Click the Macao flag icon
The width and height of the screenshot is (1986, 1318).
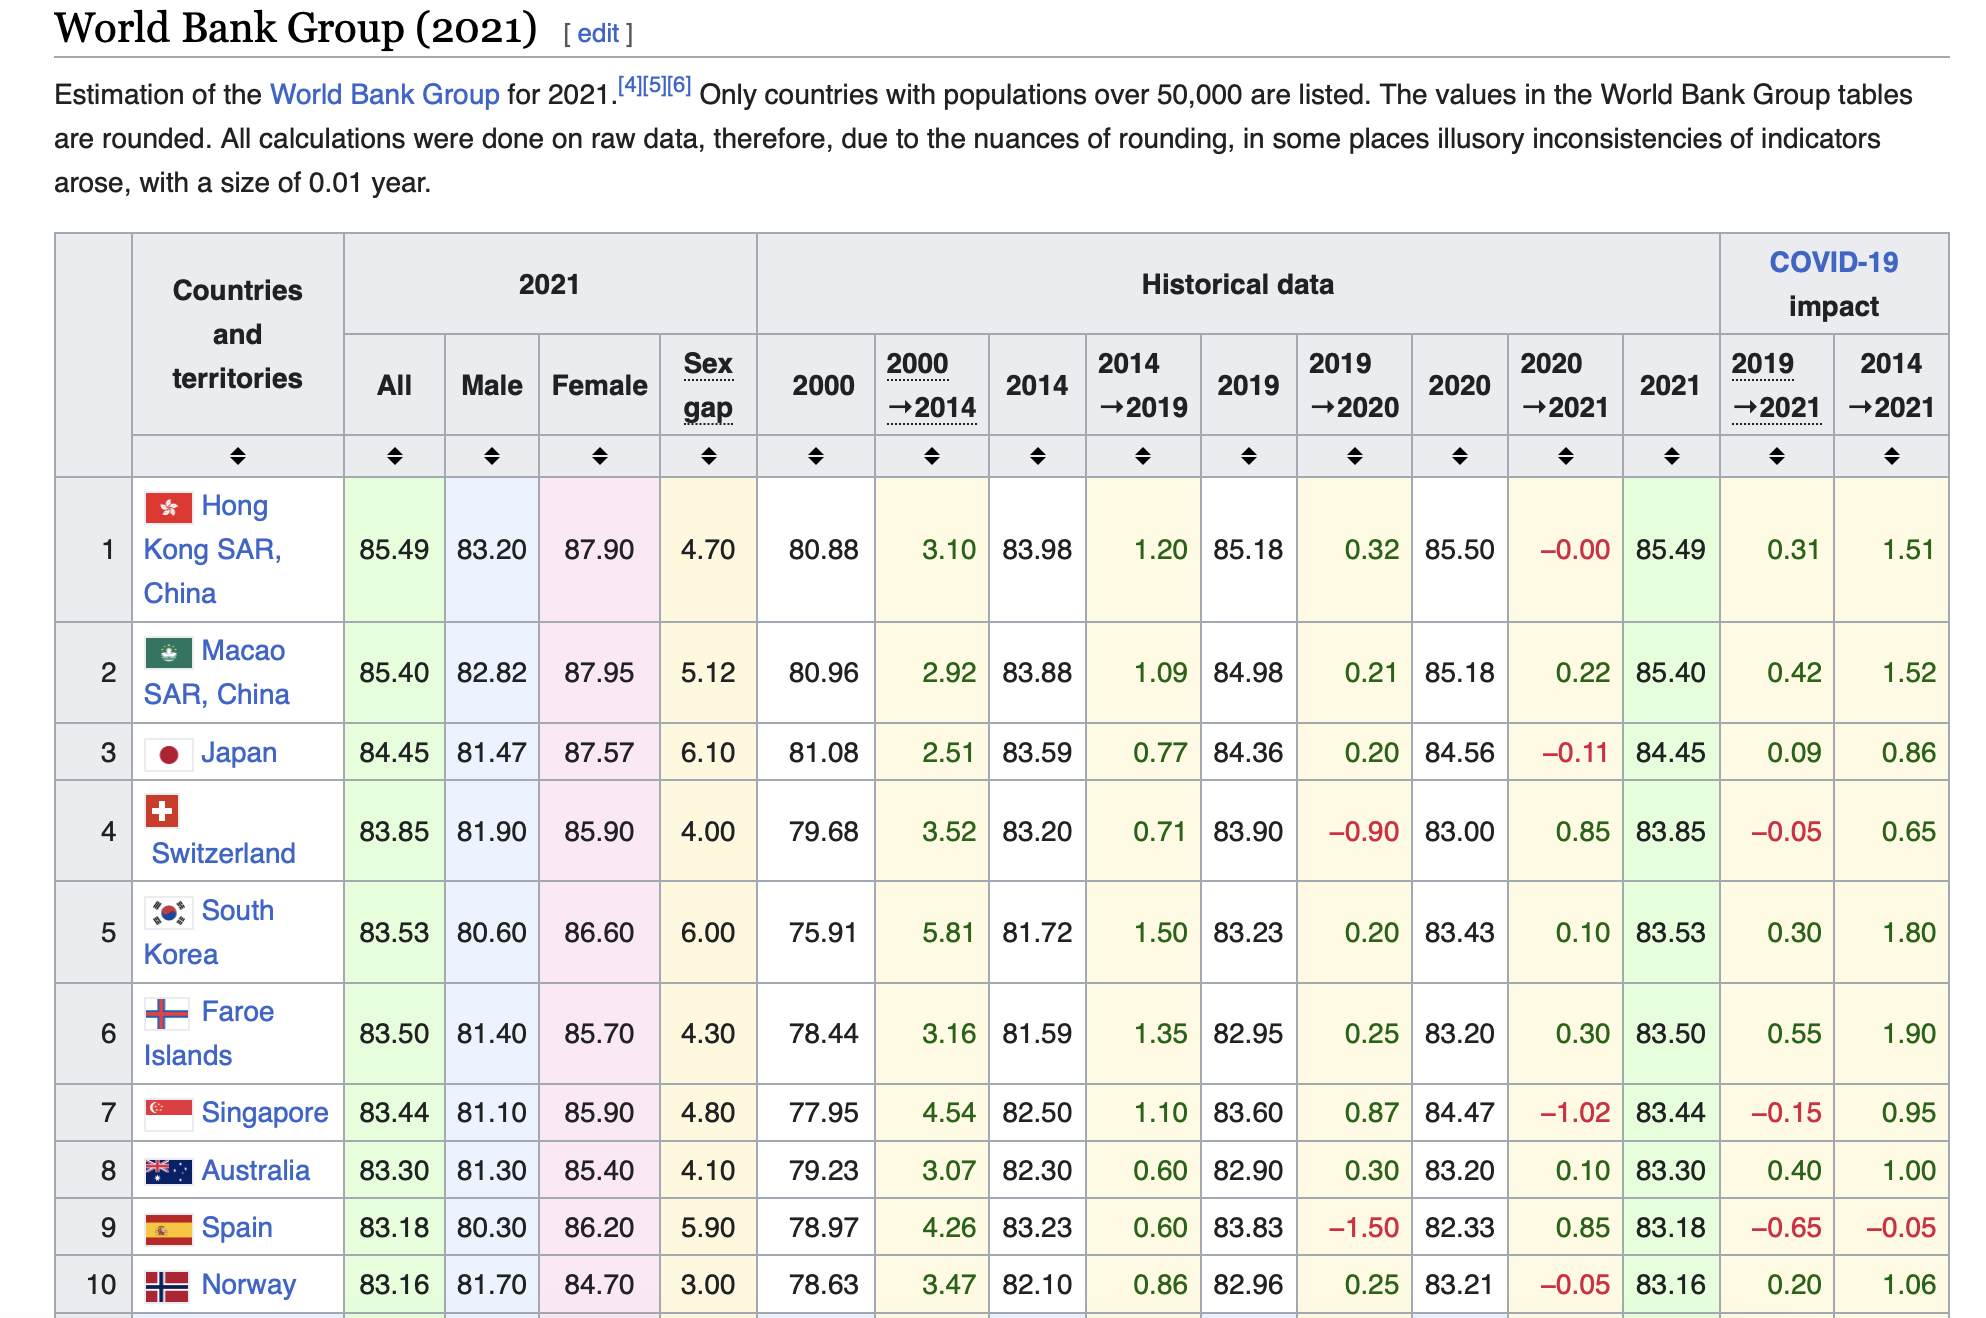pyautogui.click(x=169, y=652)
